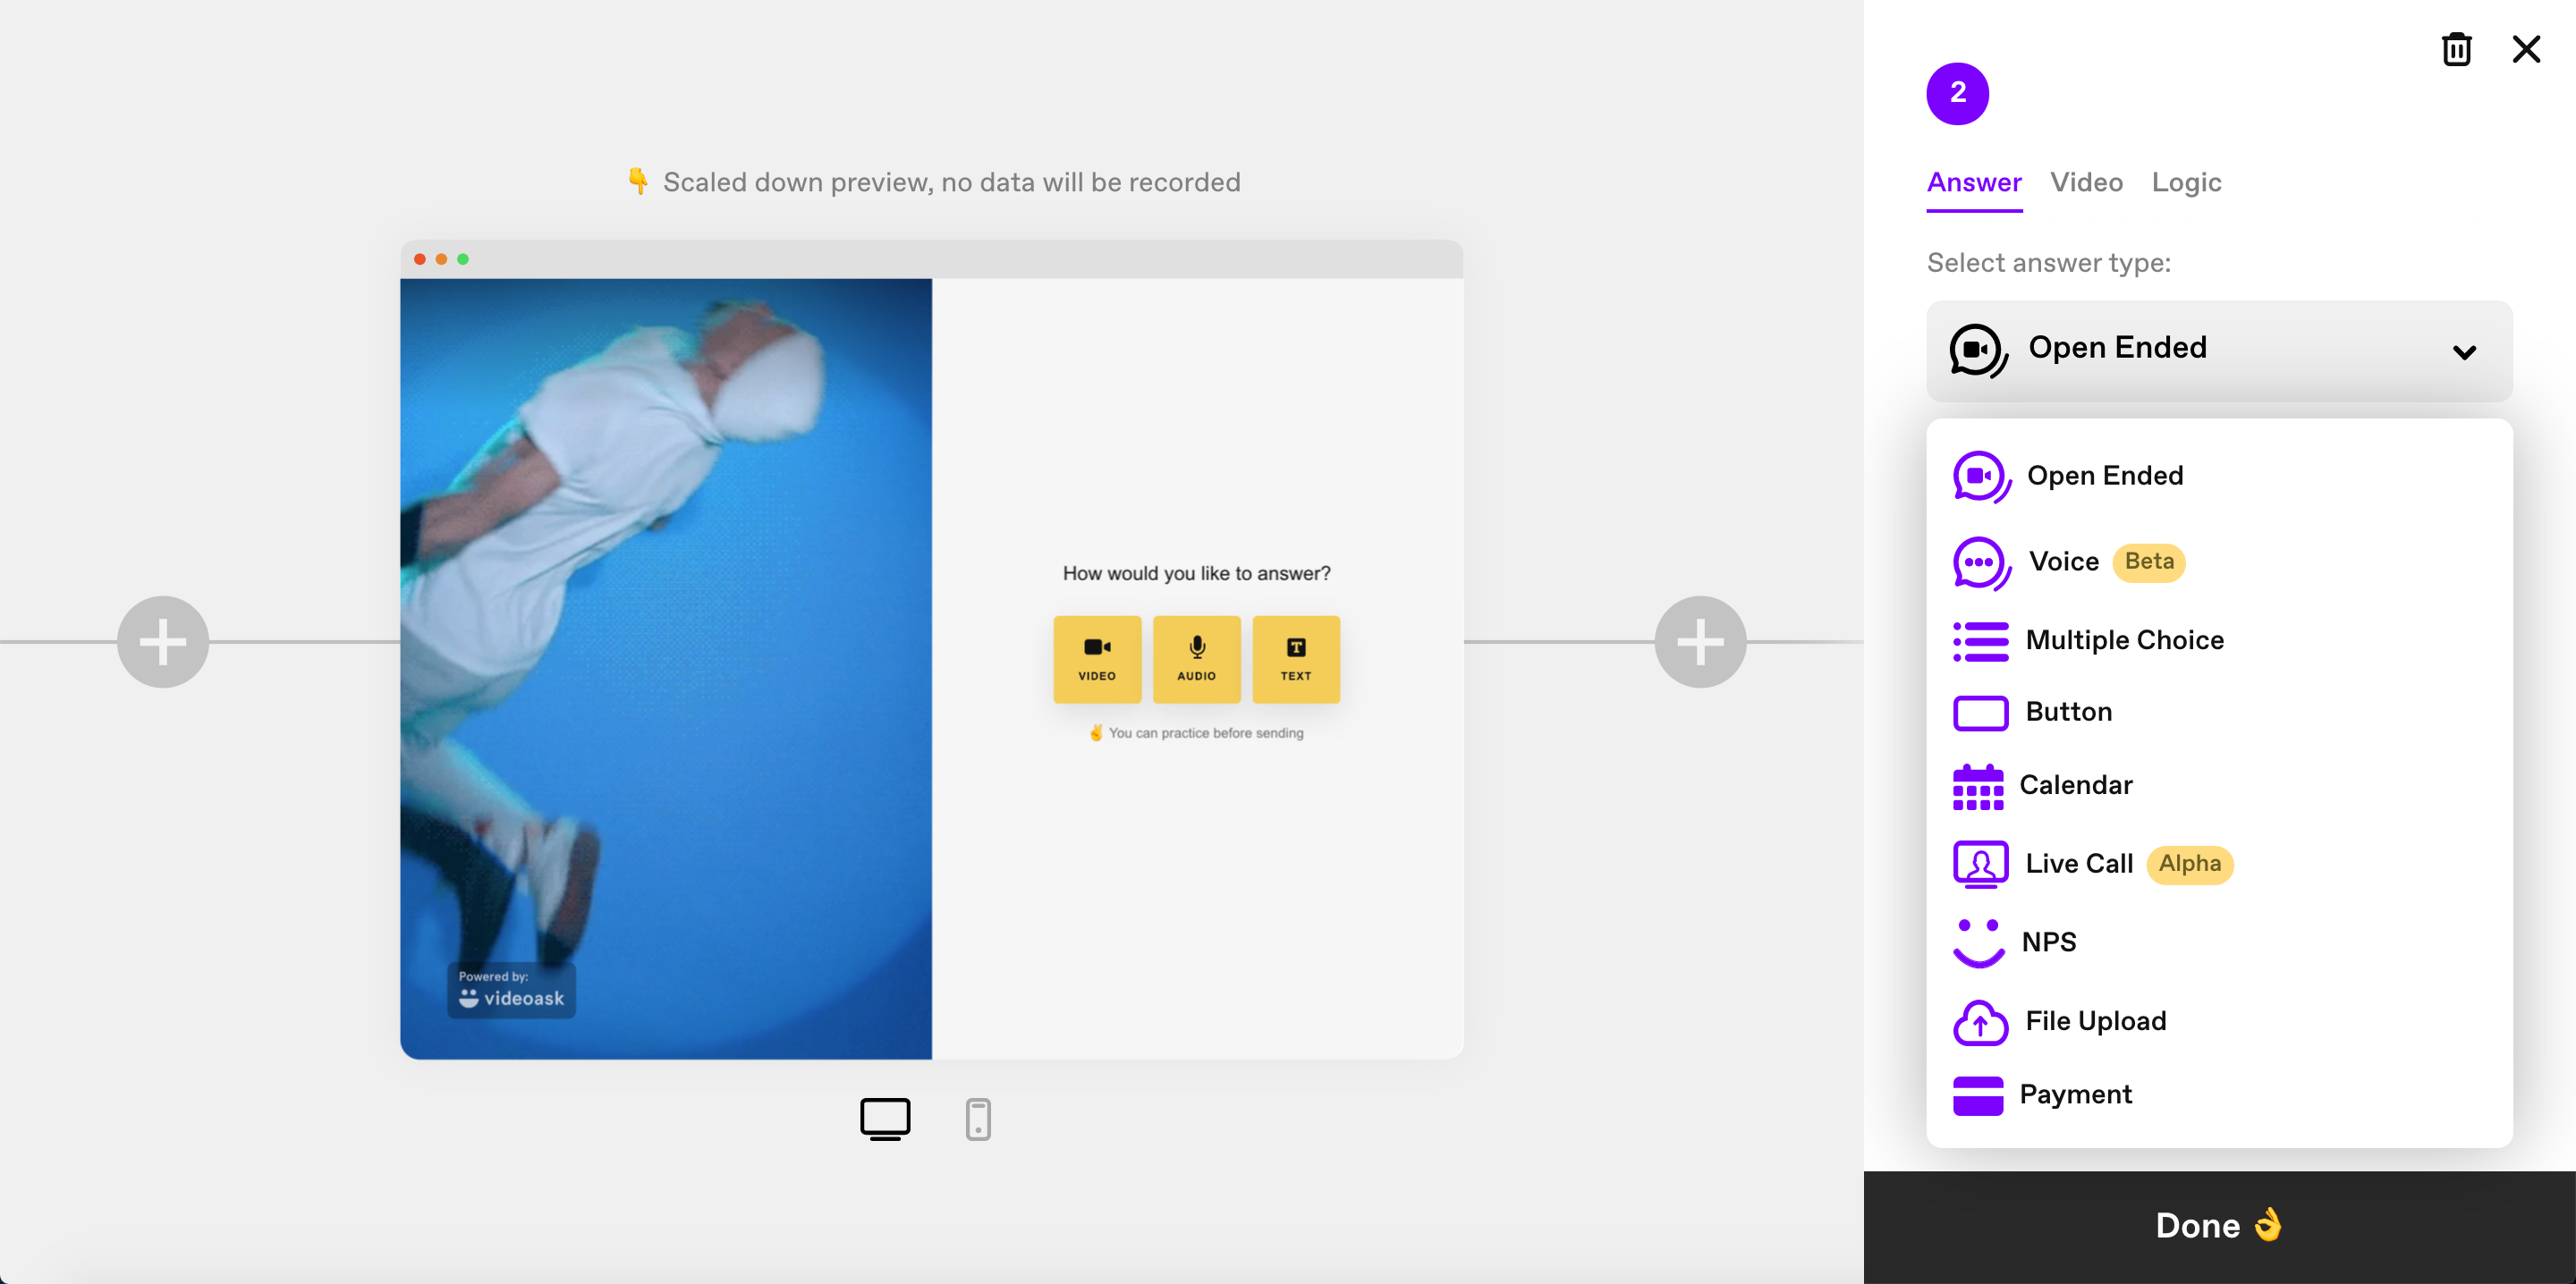Select the Payment answer type
The image size is (2576, 1284).
coord(2219,1094)
